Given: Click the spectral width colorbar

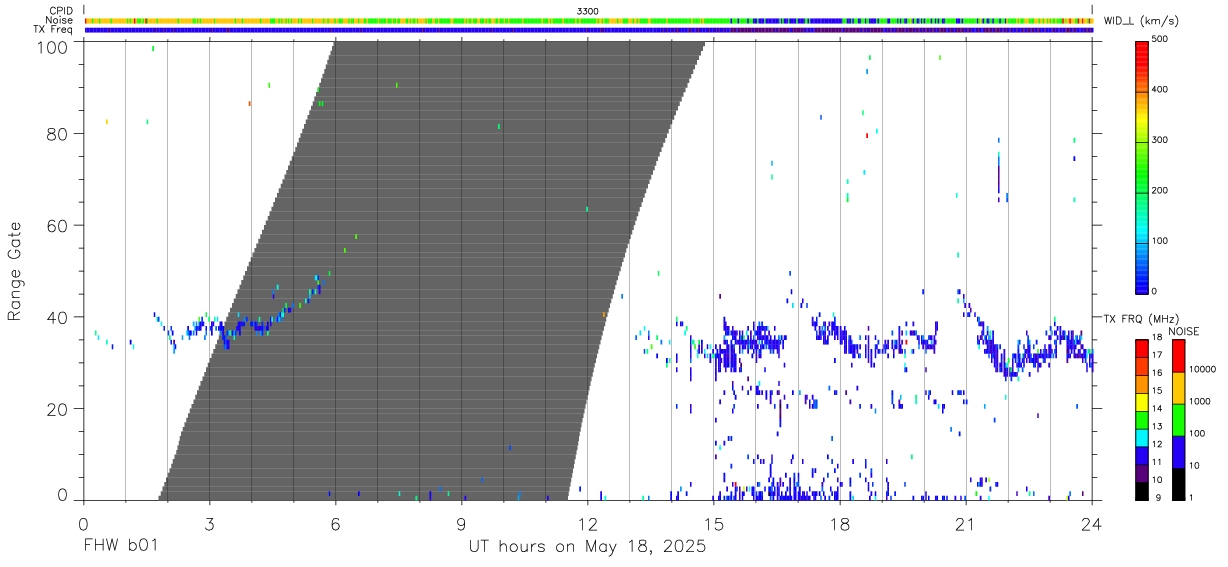Looking at the screenshot, I should pyautogui.click(x=1143, y=166).
